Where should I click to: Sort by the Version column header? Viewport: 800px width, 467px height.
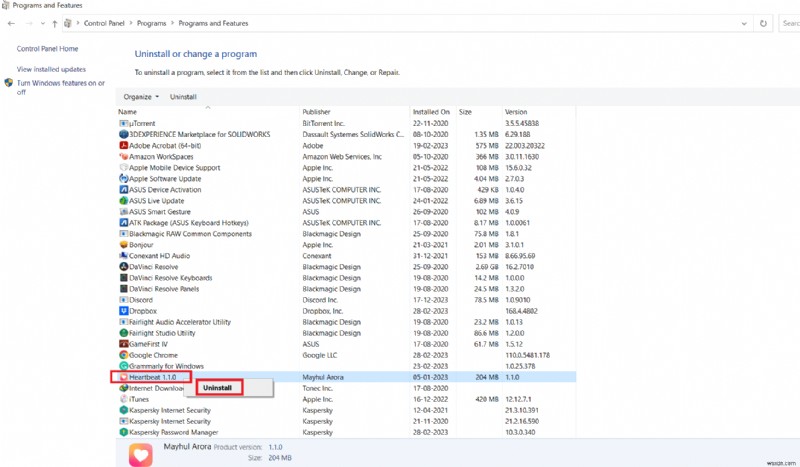click(539, 112)
